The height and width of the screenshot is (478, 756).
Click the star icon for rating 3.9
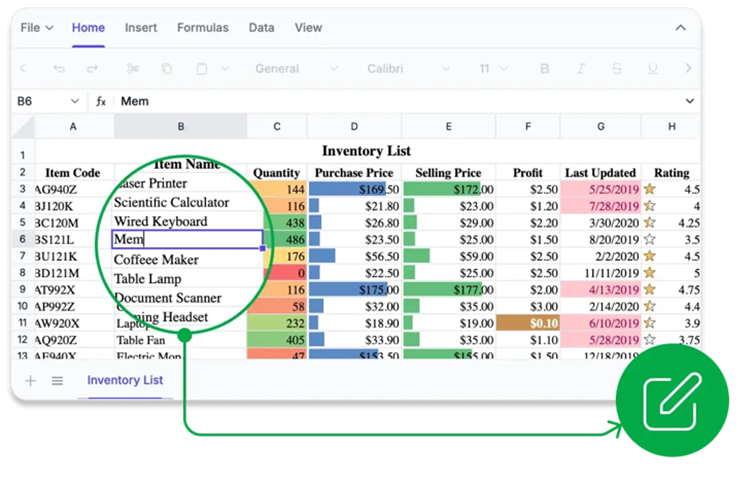650,323
